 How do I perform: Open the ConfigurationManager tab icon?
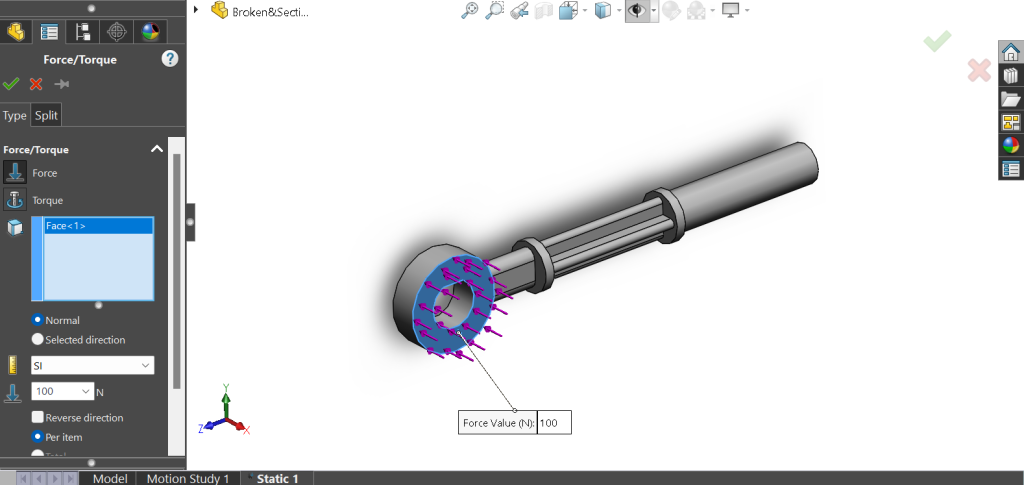click(83, 31)
